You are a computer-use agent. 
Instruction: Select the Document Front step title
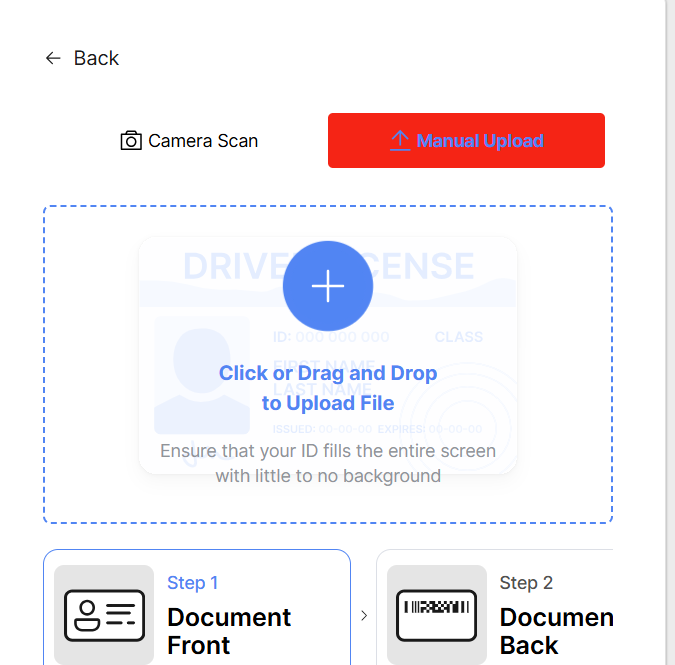229,630
